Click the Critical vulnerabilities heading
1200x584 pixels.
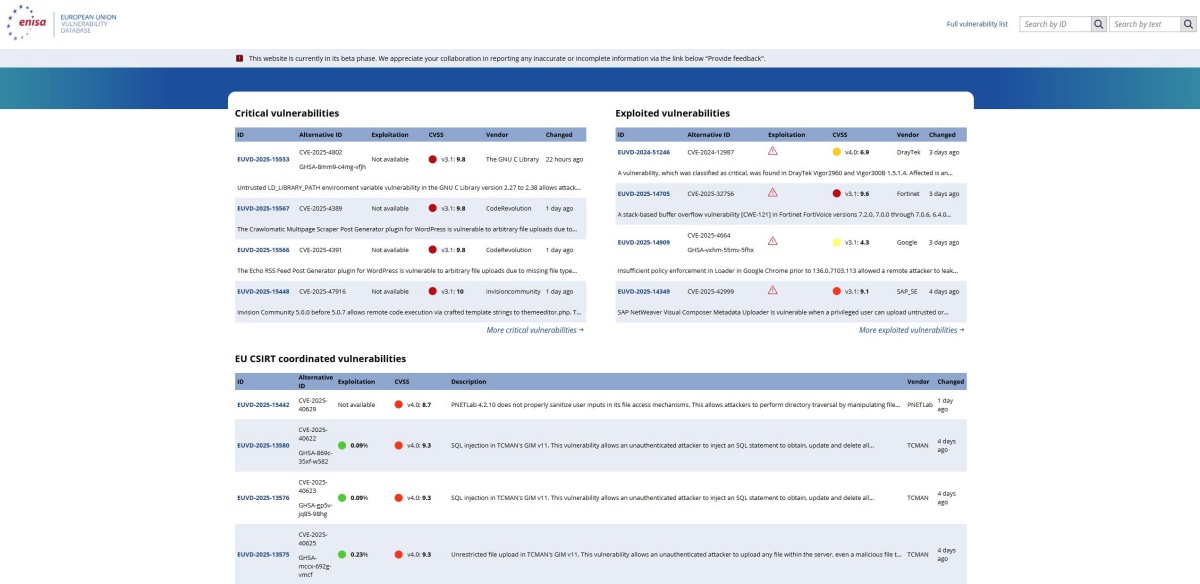click(x=287, y=114)
